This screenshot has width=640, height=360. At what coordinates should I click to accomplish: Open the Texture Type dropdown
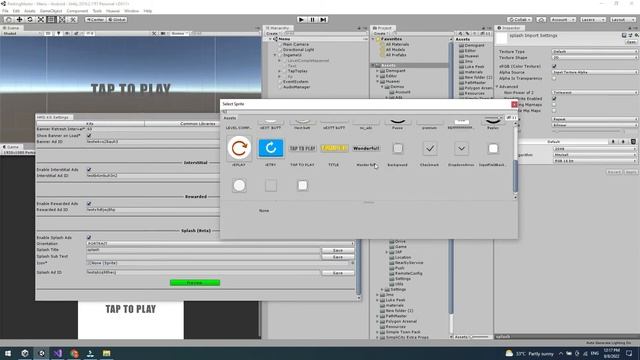point(594,52)
